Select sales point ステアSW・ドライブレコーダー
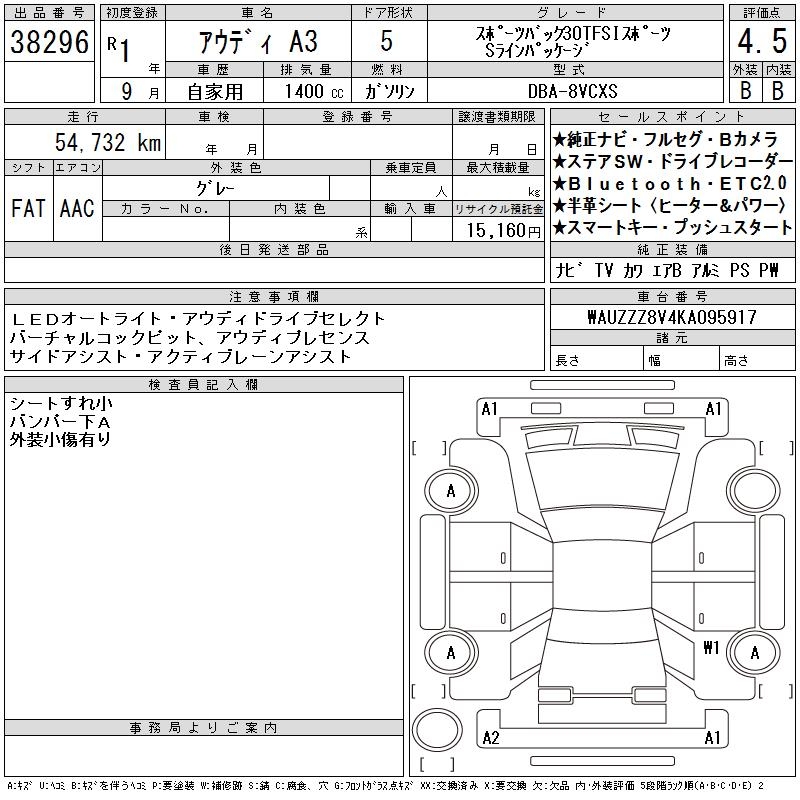 672,162
